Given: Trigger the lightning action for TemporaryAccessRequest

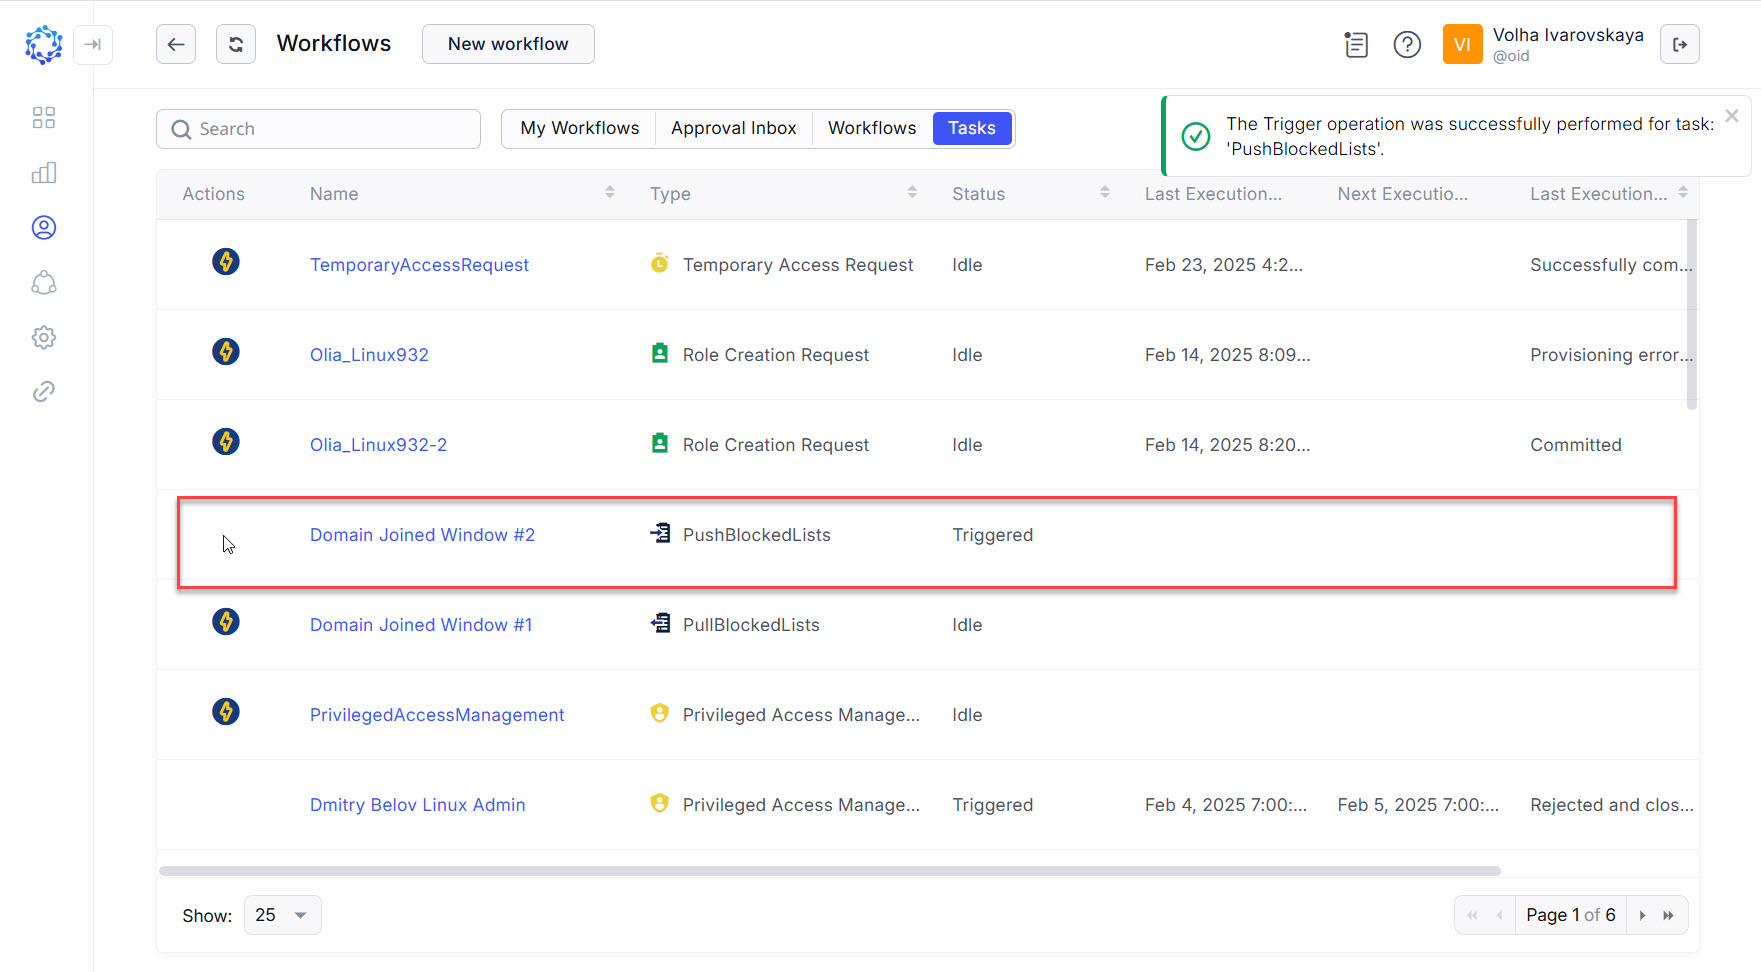Looking at the screenshot, I should coord(226,262).
